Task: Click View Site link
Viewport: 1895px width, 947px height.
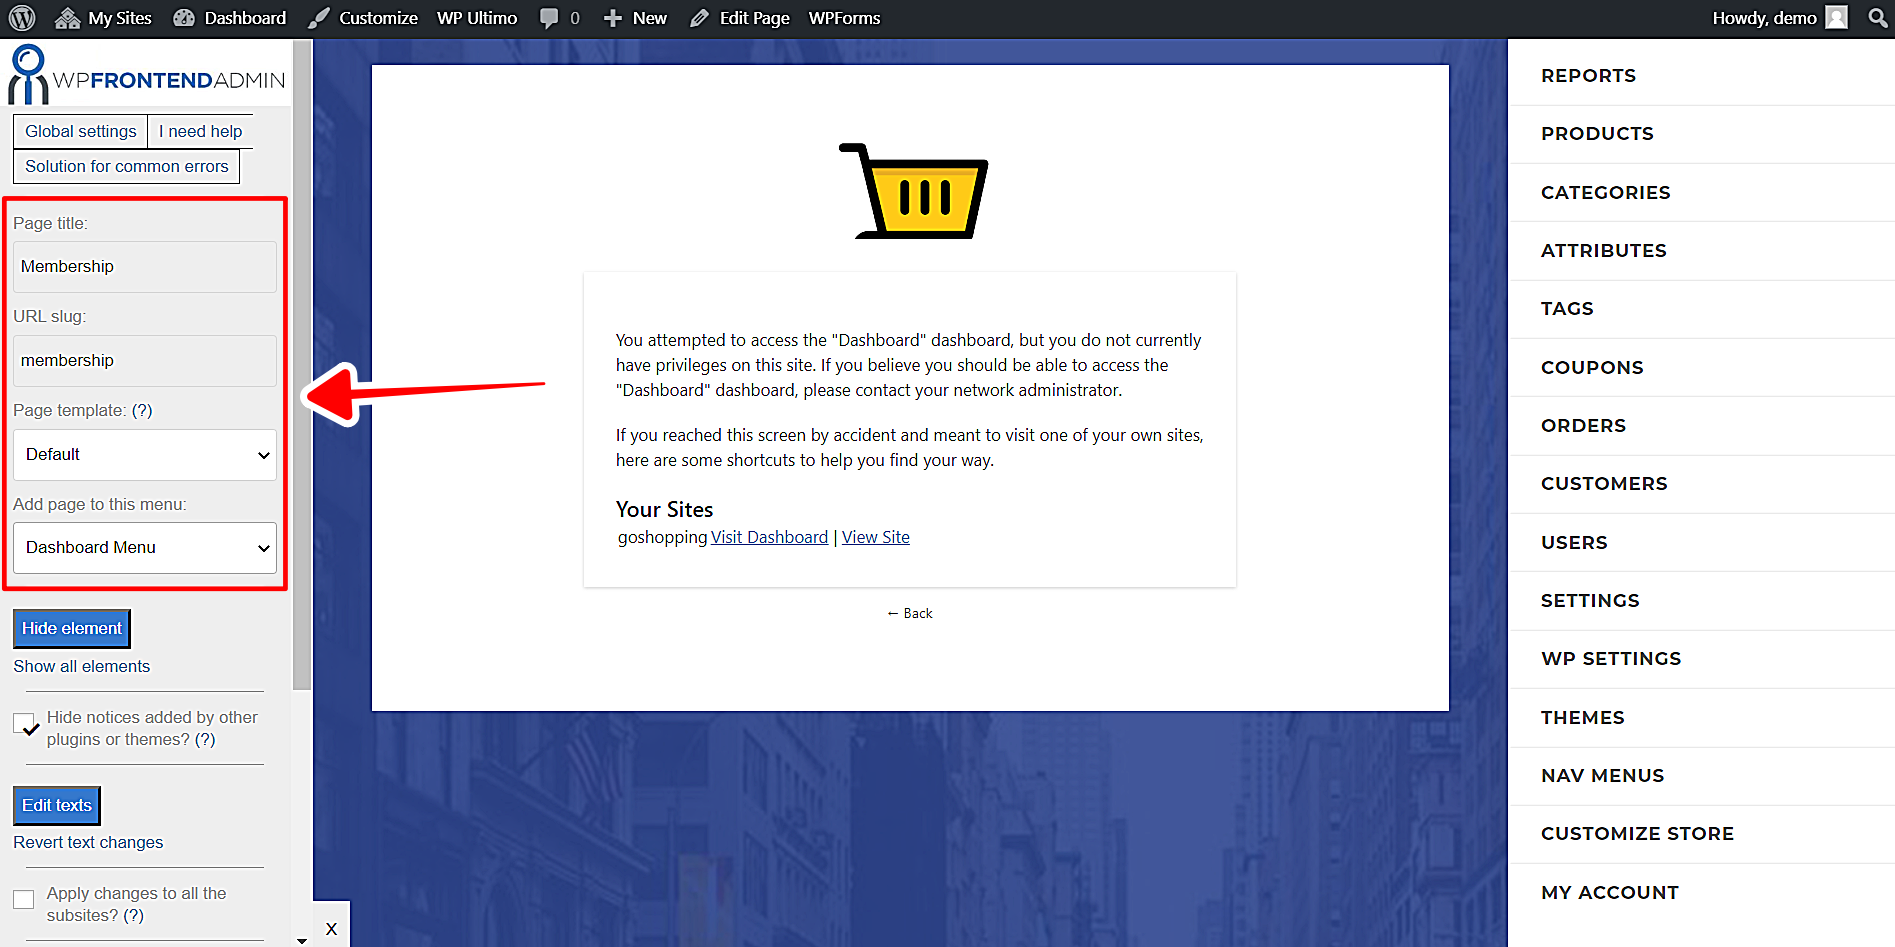Action: point(876,537)
